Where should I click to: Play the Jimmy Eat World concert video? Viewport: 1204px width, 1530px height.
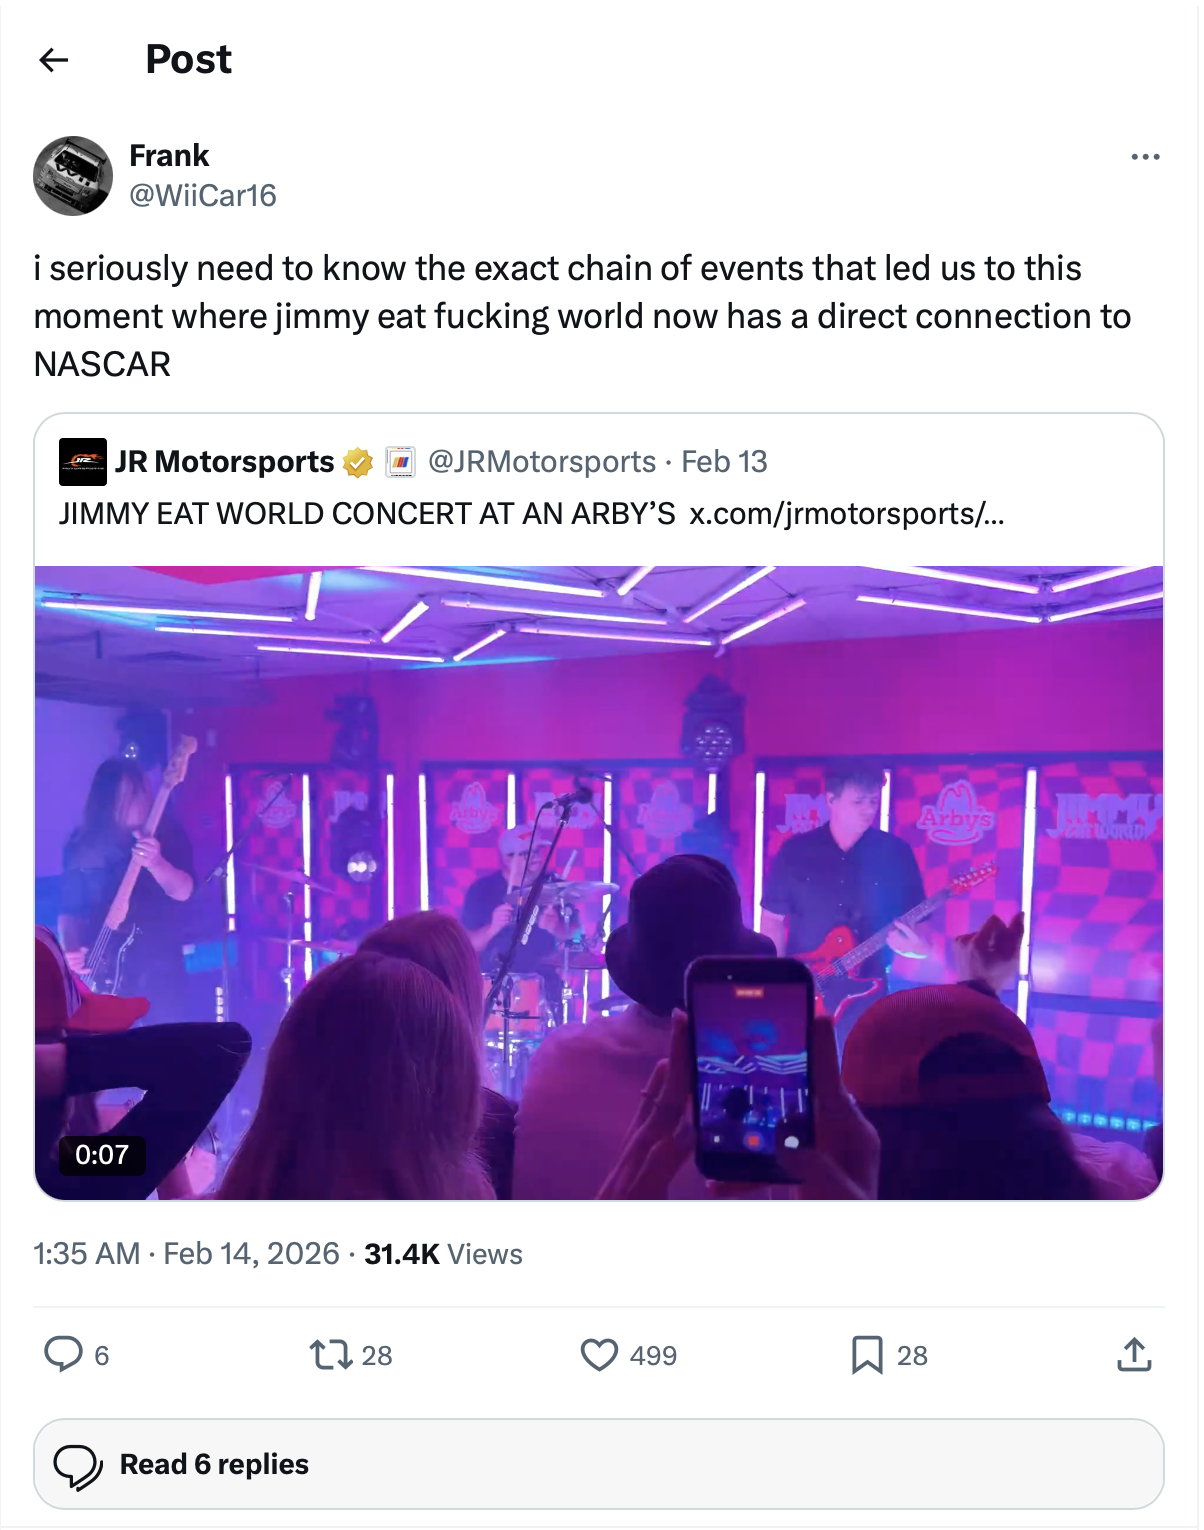click(x=599, y=882)
